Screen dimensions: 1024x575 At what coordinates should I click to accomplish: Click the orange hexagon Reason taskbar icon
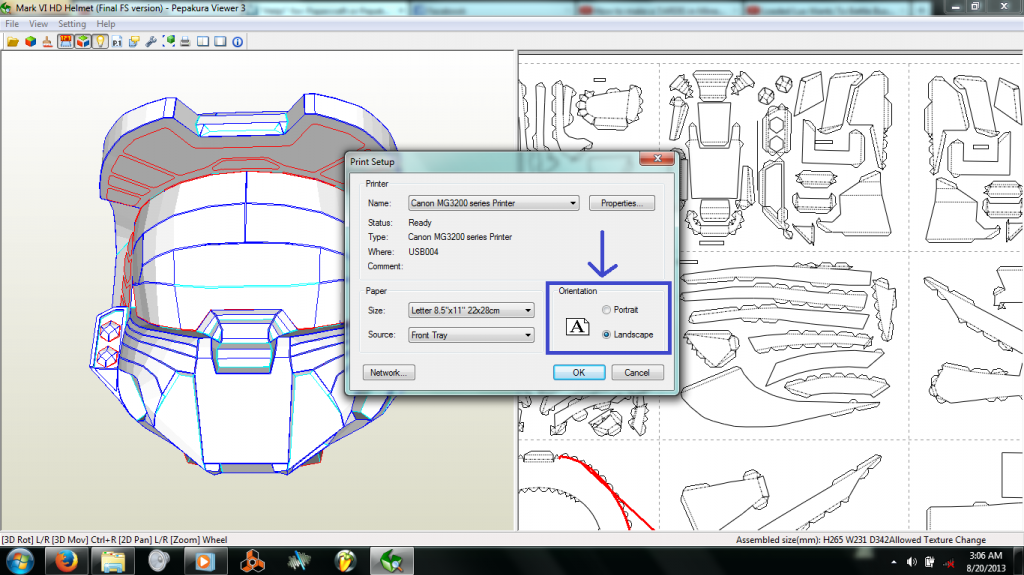click(x=252, y=561)
